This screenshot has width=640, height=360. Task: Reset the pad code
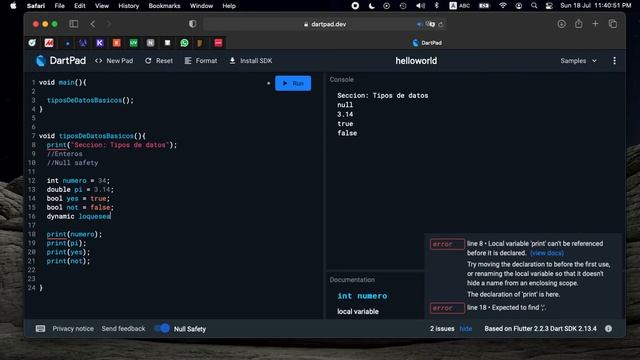159,61
